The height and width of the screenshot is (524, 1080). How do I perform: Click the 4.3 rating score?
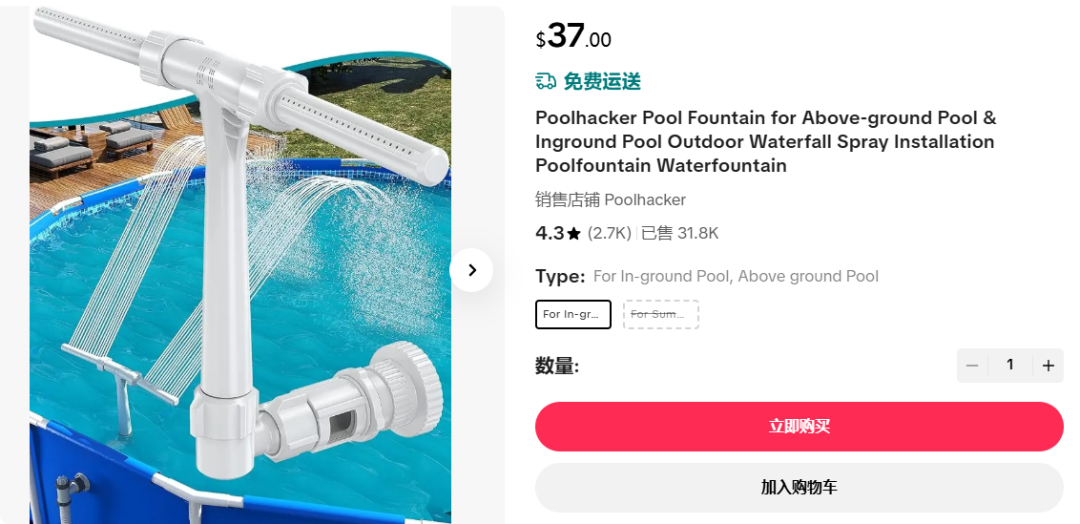click(x=550, y=233)
